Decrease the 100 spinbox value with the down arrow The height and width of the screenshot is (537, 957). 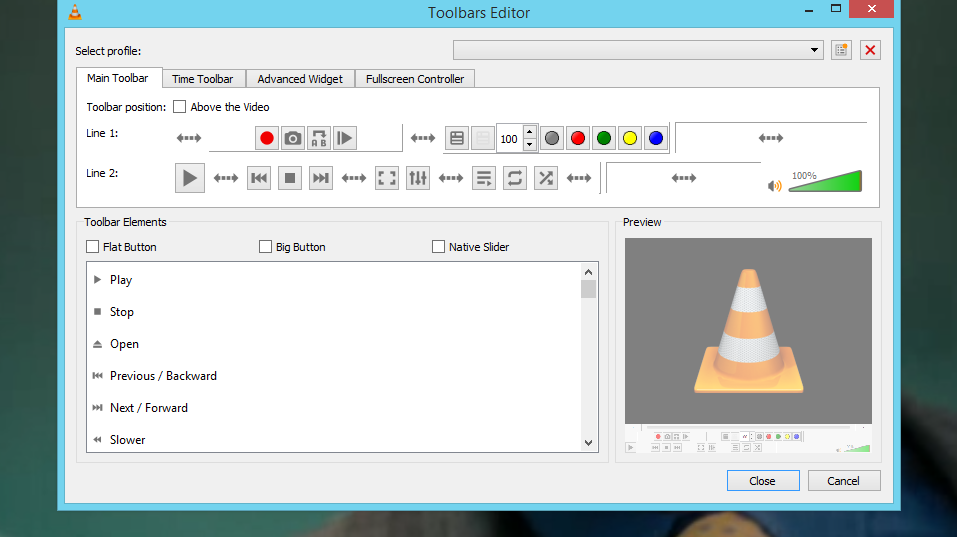[x=530, y=145]
